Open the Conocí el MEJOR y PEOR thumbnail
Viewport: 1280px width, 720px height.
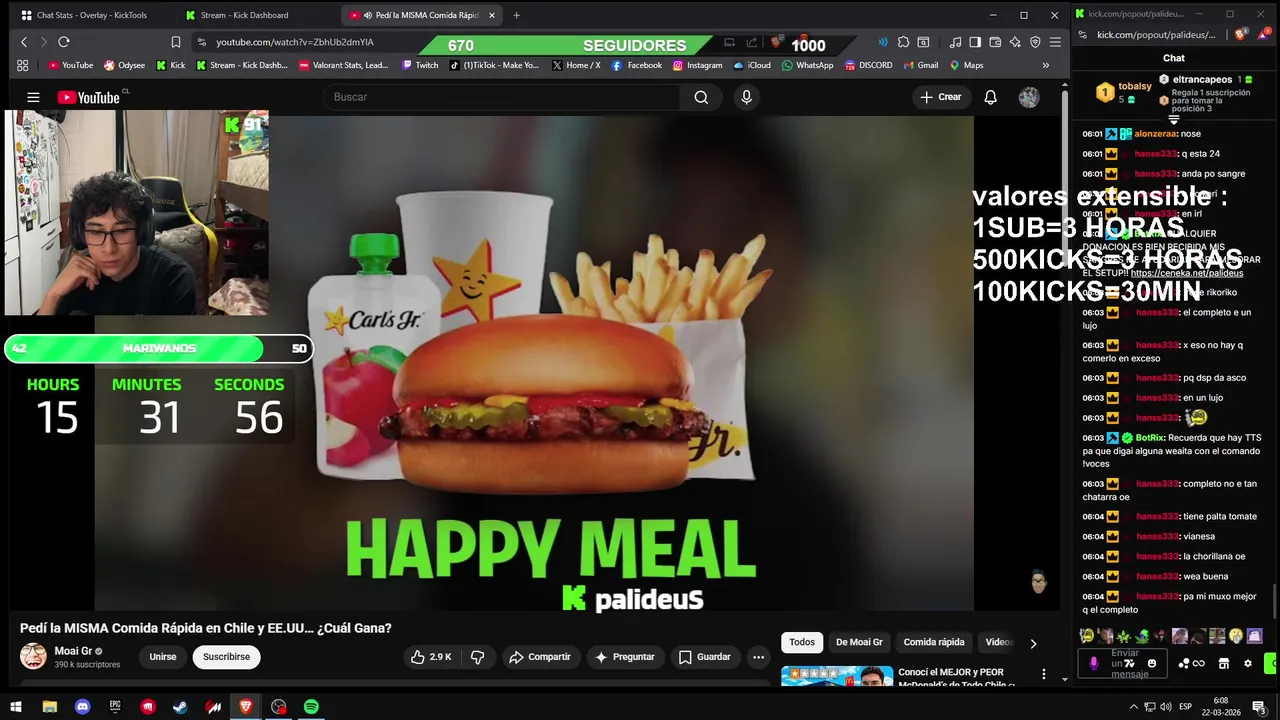[837, 677]
